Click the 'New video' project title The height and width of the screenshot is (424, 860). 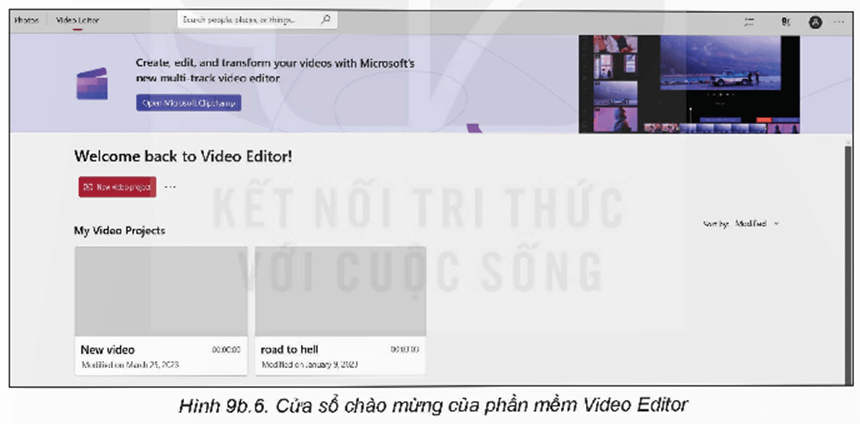(x=108, y=350)
